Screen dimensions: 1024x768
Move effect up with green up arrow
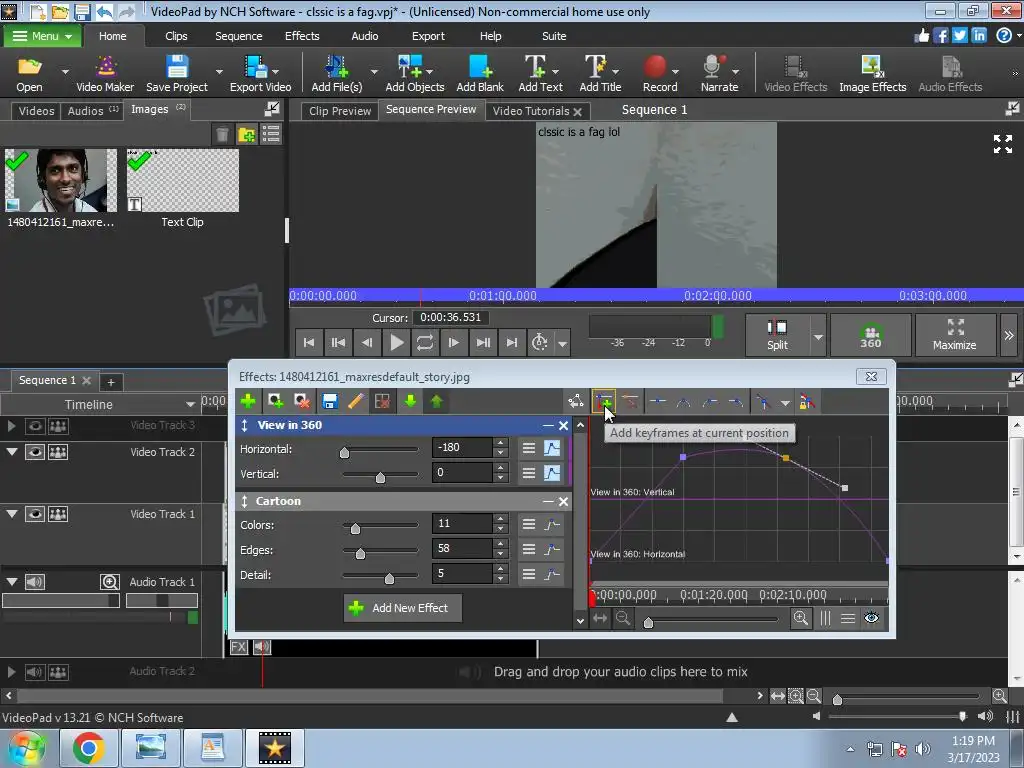[437, 401]
